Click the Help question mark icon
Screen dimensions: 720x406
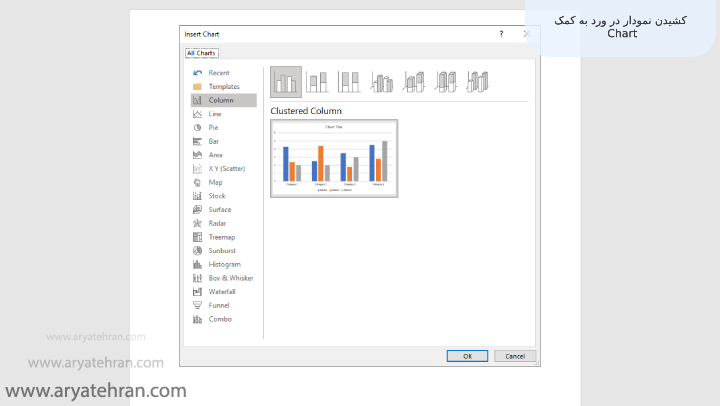[x=501, y=34]
